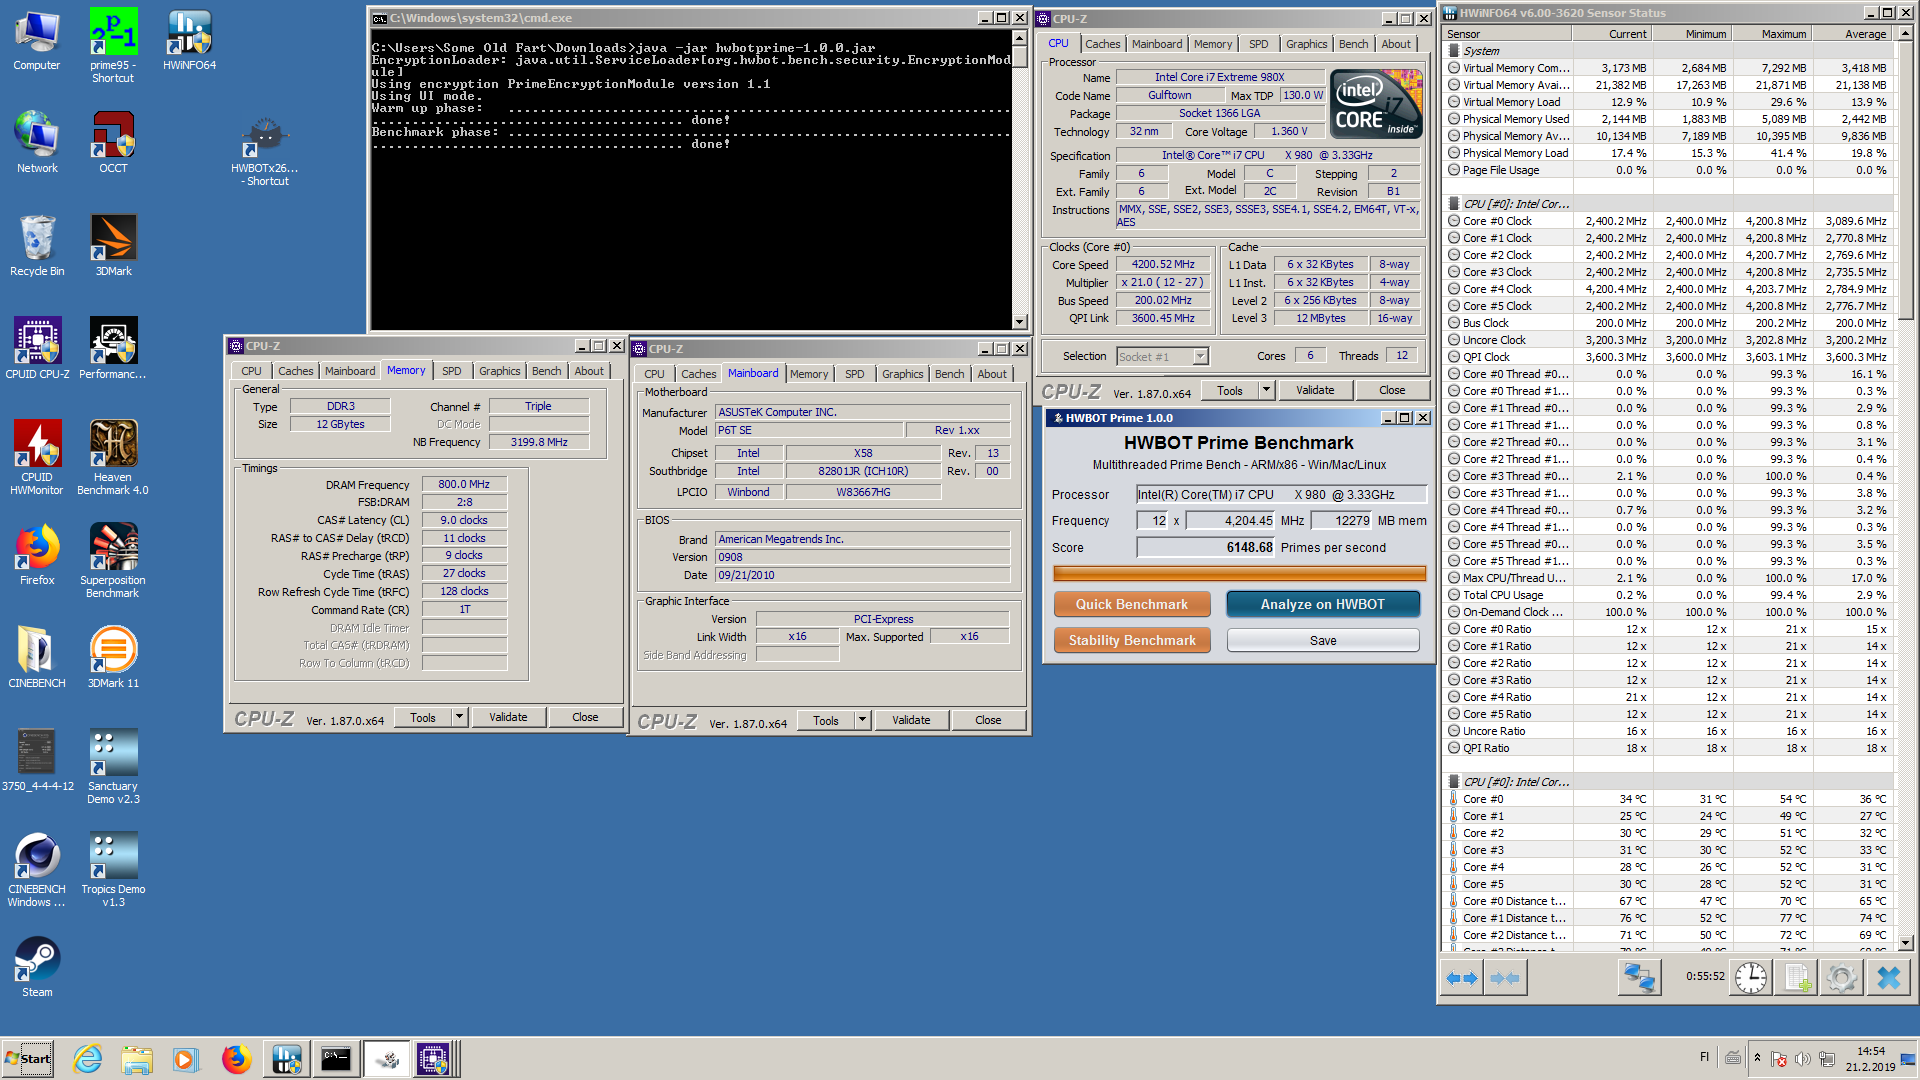Click Validate in CPU-Z Memory window

coord(508,717)
